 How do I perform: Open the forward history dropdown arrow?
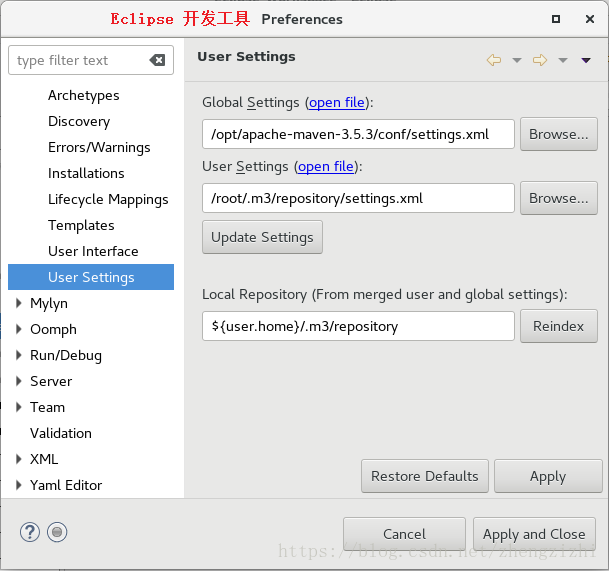[563, 60]
